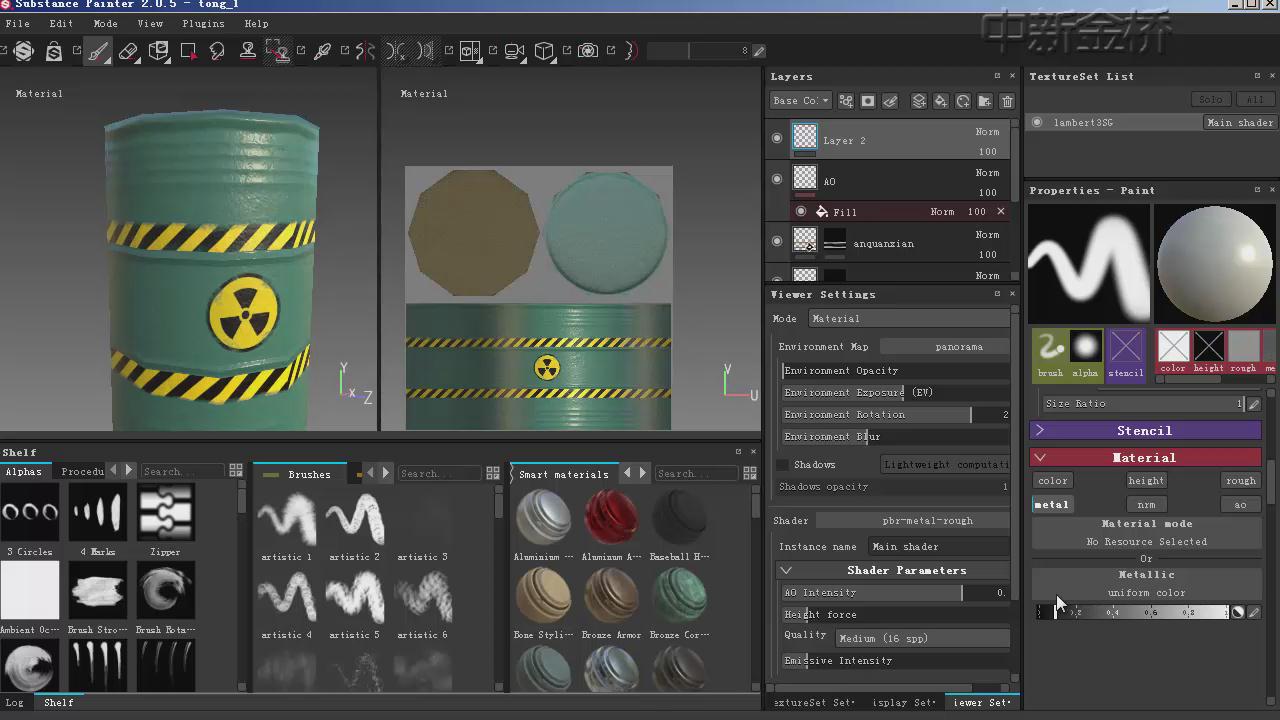
Task: Open the Plugins menu
Action: pyautogui.click(x=203, y=23)
